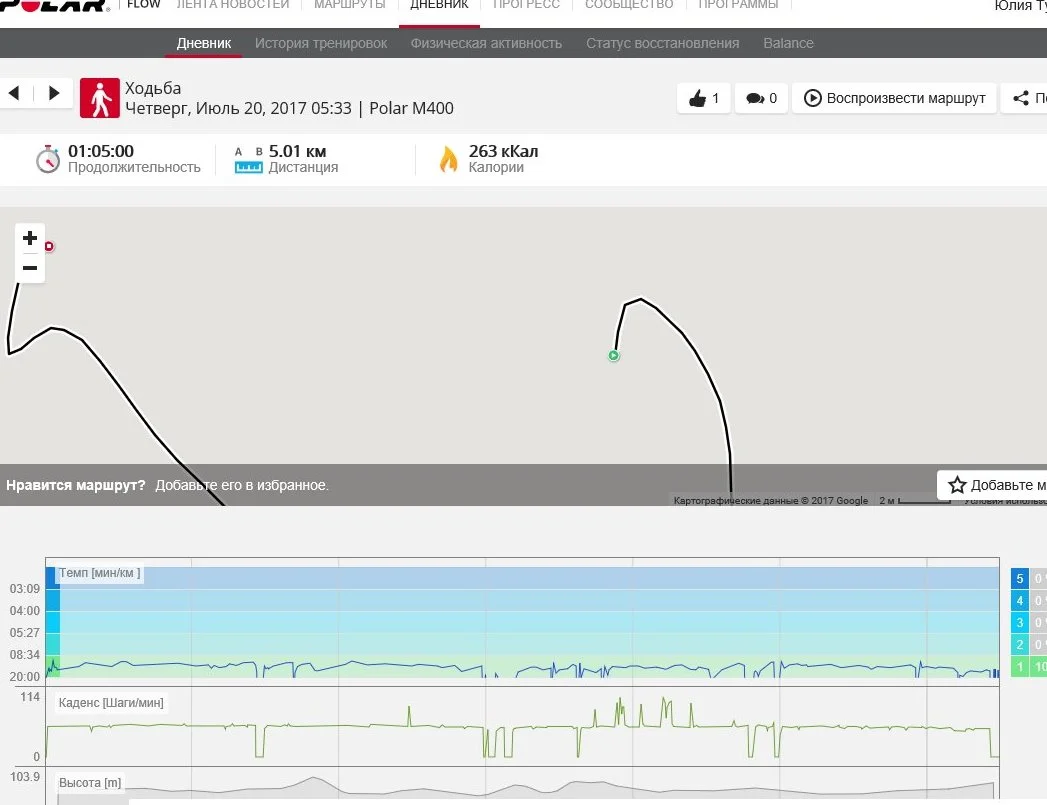Viewport: 1047px width, 805px height.
Task: Click the green route start marker
Action: point(614,356)
